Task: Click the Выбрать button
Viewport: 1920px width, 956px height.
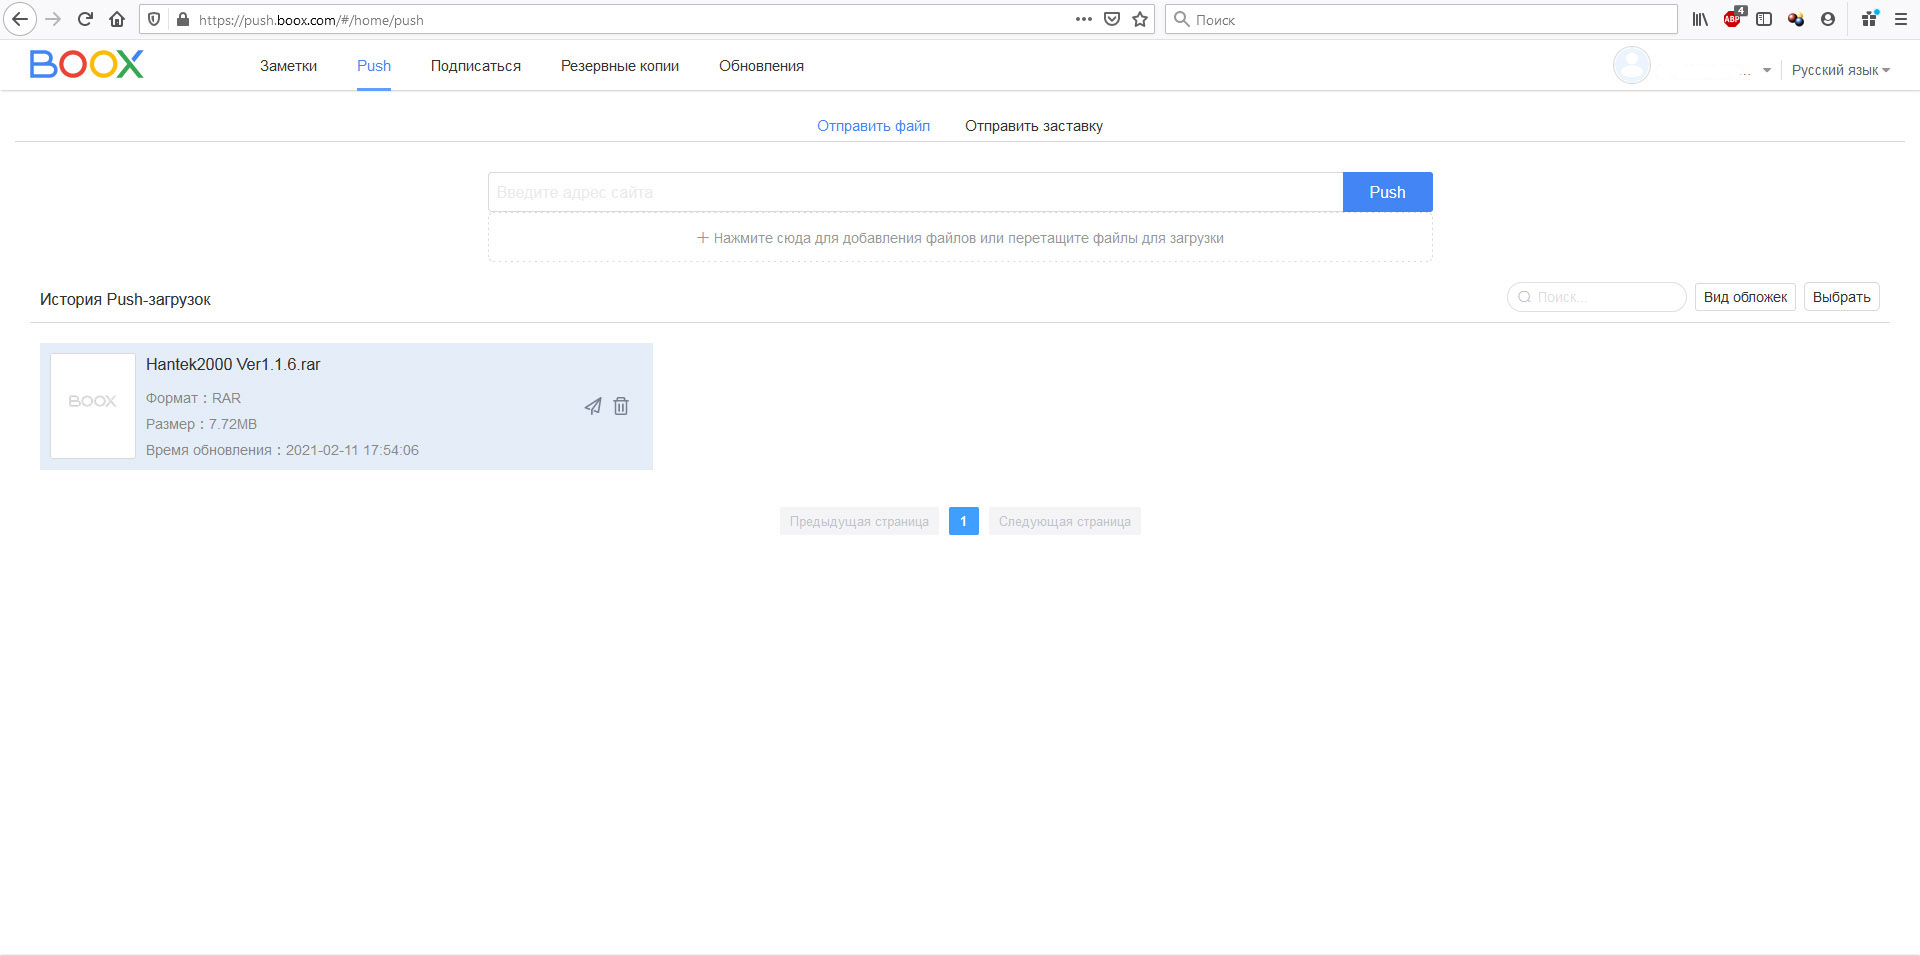Action: point(1841,297)
